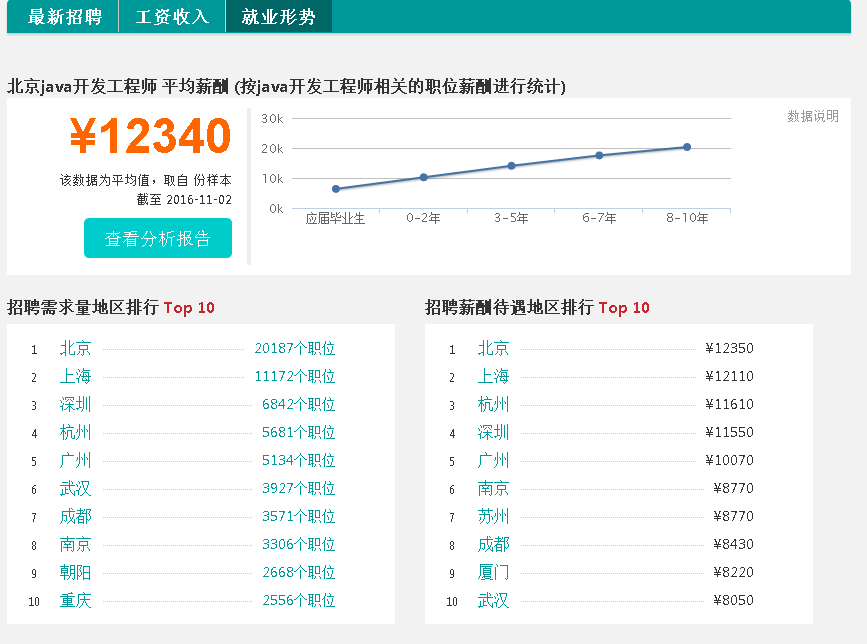Image resolution: width=867 pixels, height=644 pixels.
Task: Select the 就业形势 tab
Action: pyautogui.click(x=278, y=16)
